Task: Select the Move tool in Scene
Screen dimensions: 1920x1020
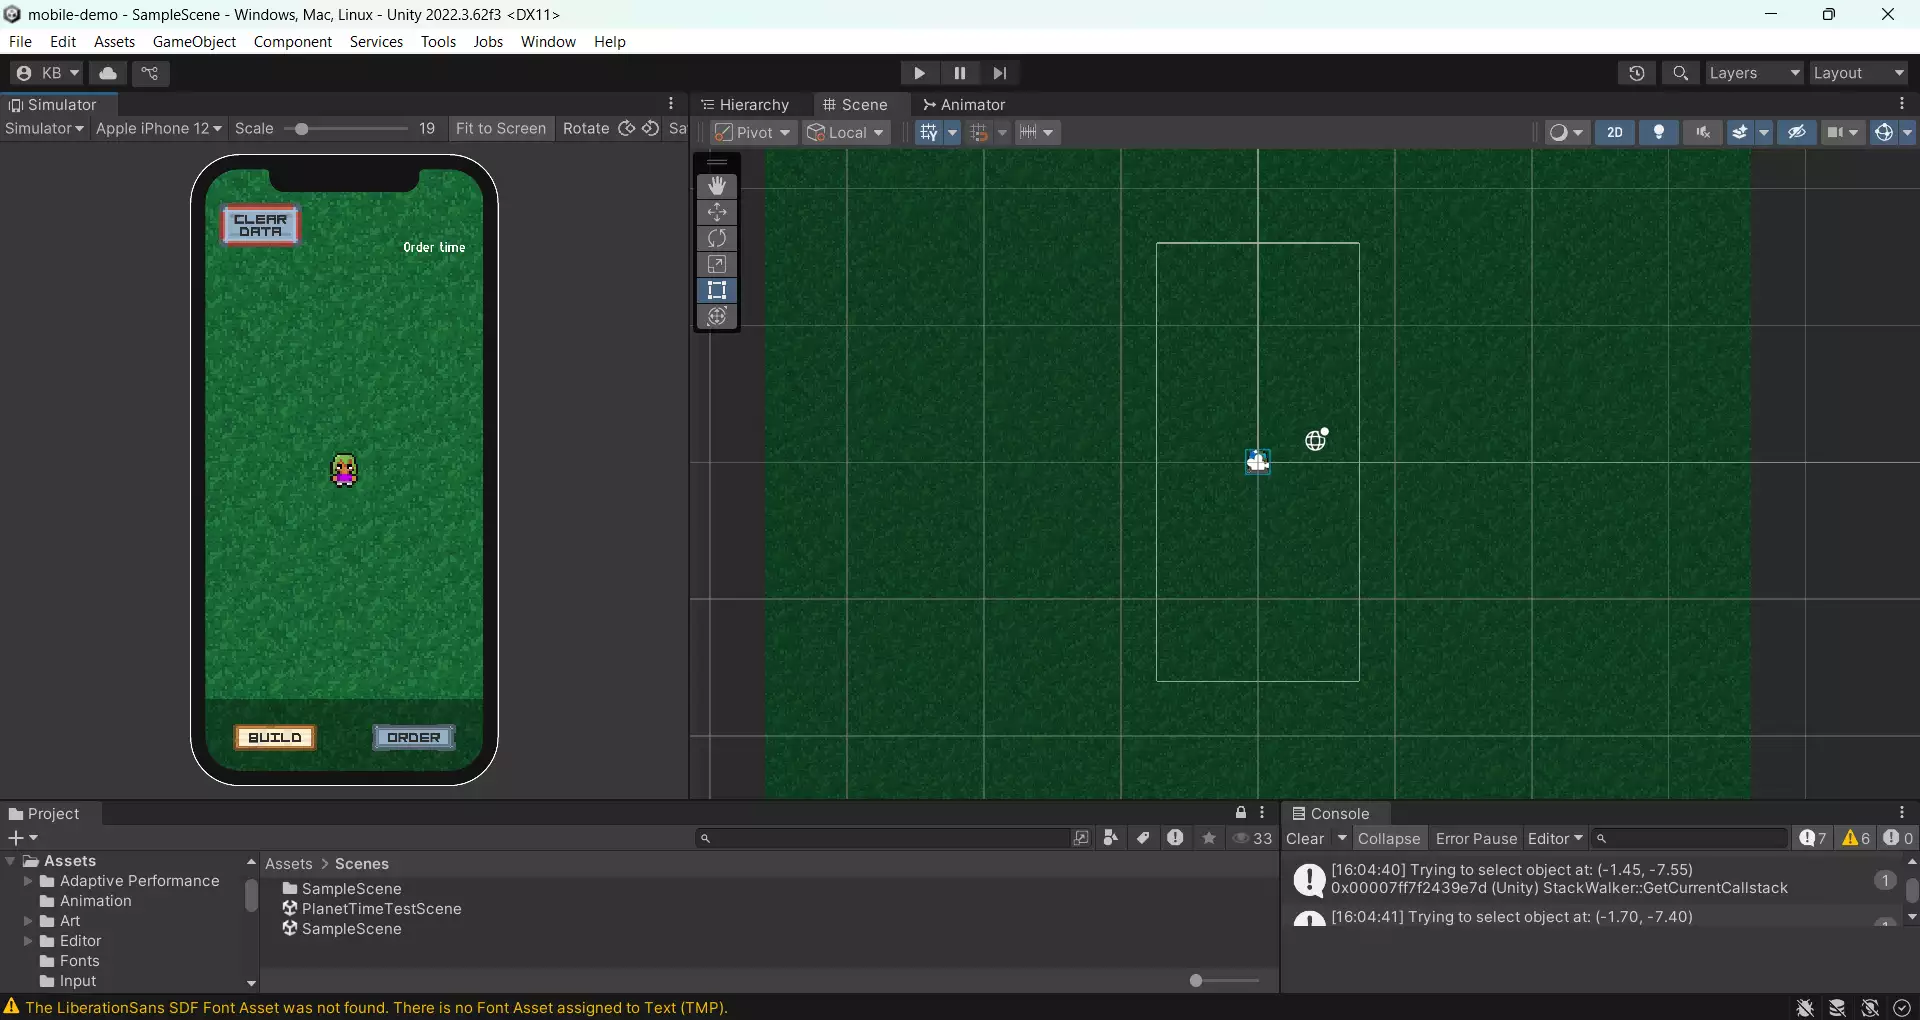Action: tap(716, 212)
